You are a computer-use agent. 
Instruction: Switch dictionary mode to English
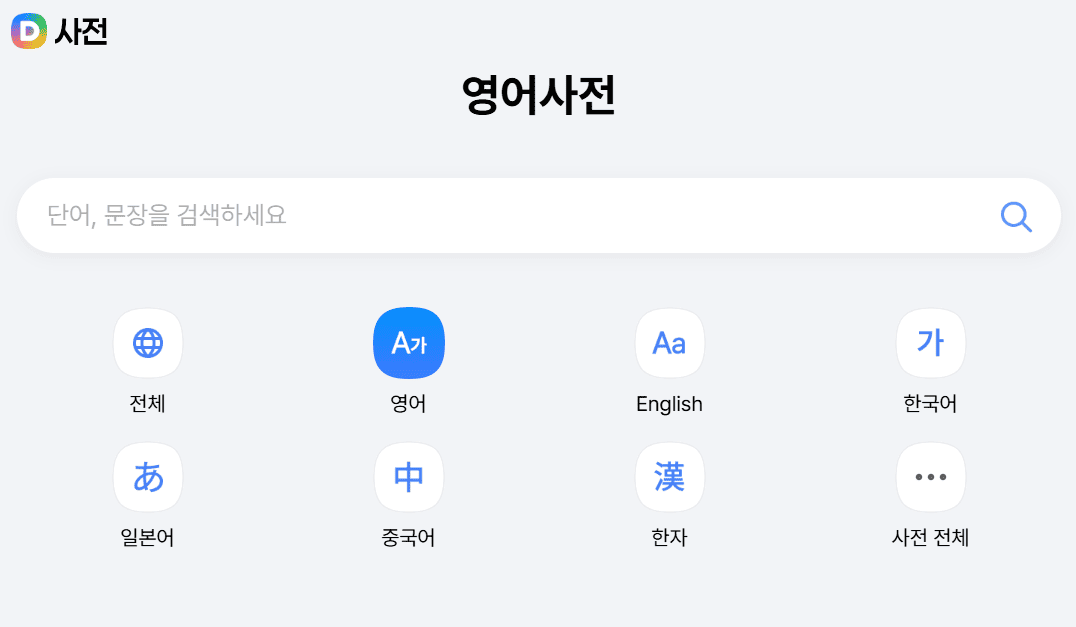(669, 343)
